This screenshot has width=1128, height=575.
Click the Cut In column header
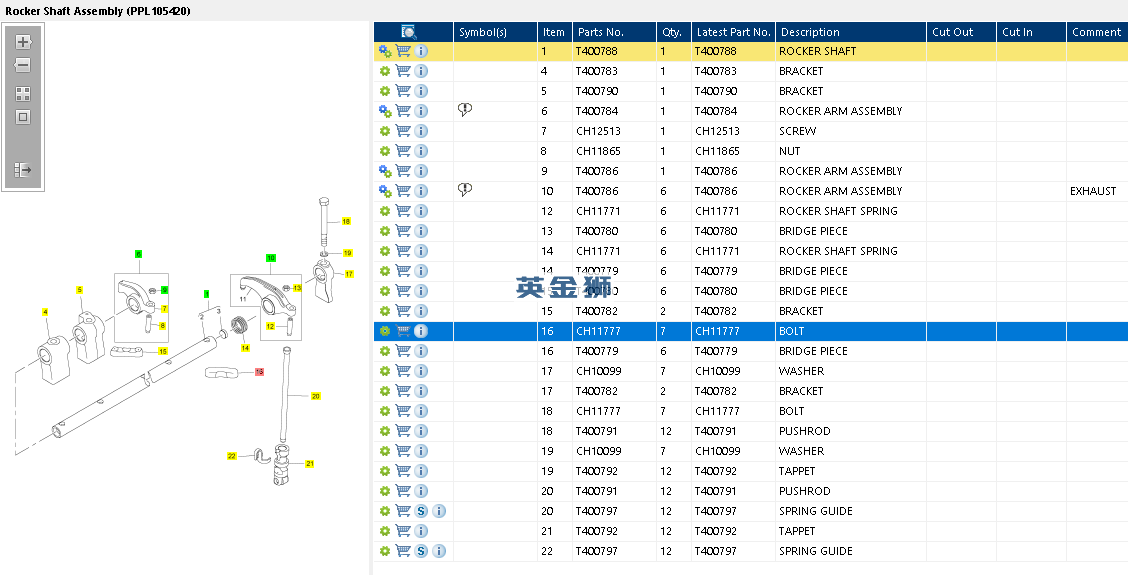click(x=1031, y=32)
